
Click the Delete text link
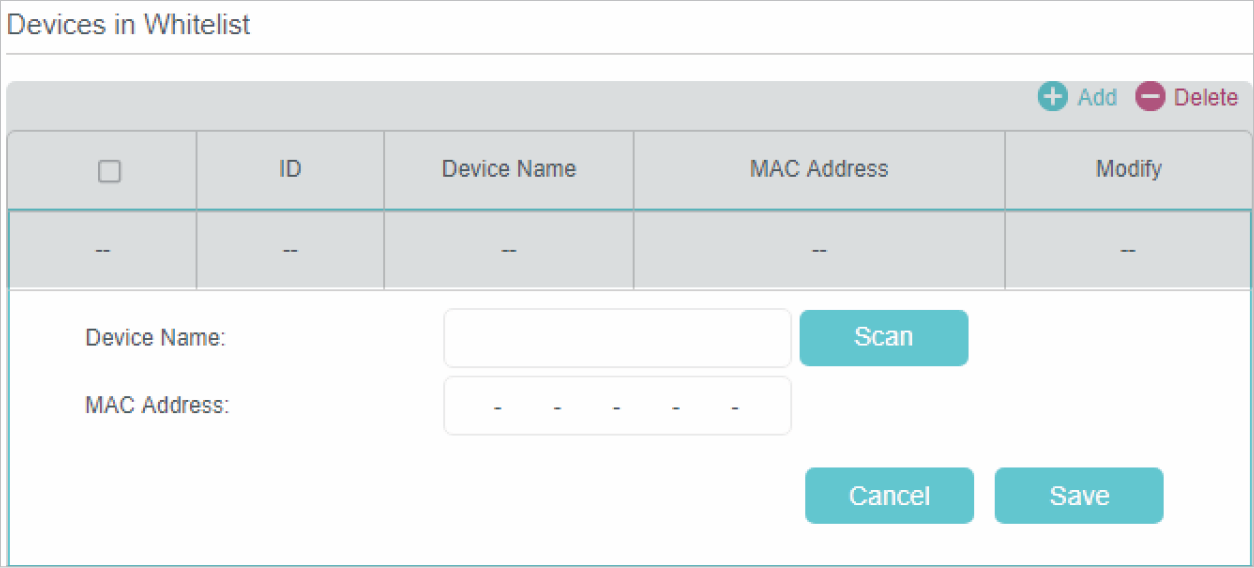click(1205, 97)
